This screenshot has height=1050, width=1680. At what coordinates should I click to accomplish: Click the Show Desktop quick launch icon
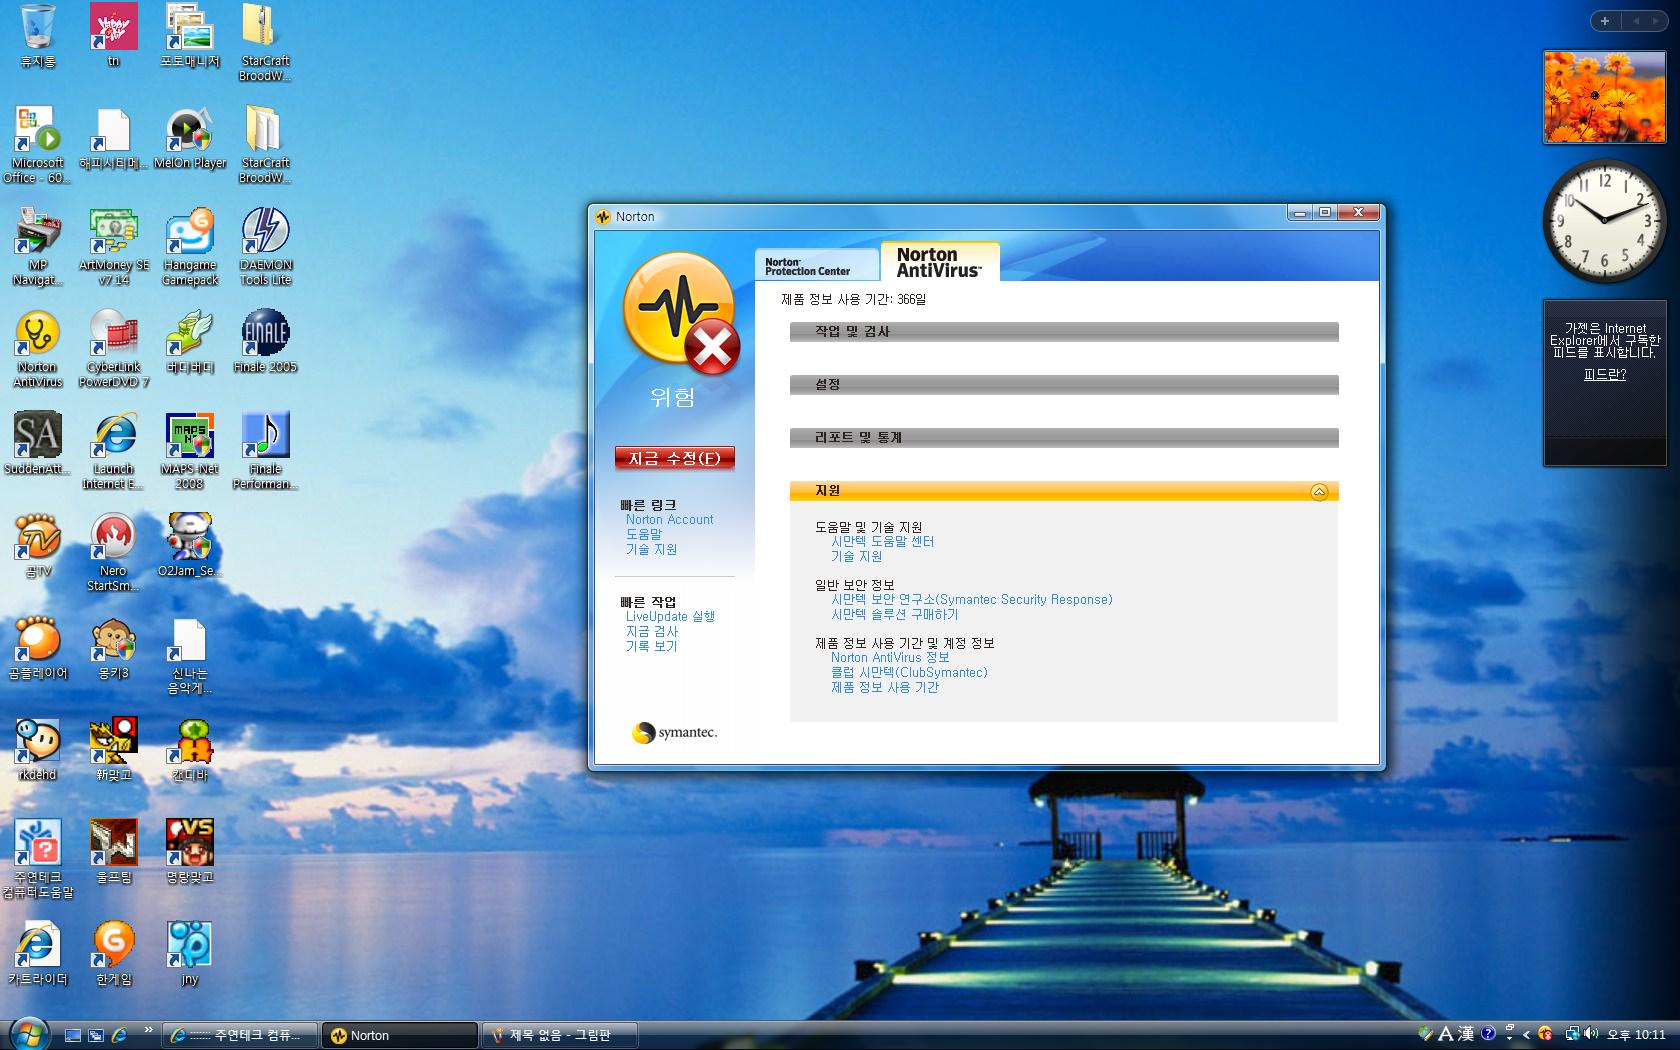tap(73, 1035)
